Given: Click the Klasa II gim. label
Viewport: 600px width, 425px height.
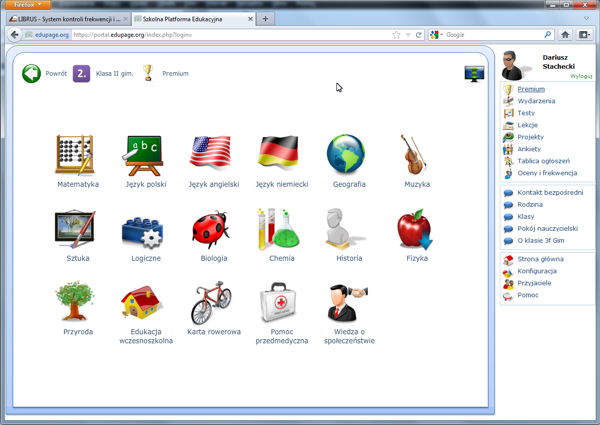Looking at the screenshot, I should [114, 73].
